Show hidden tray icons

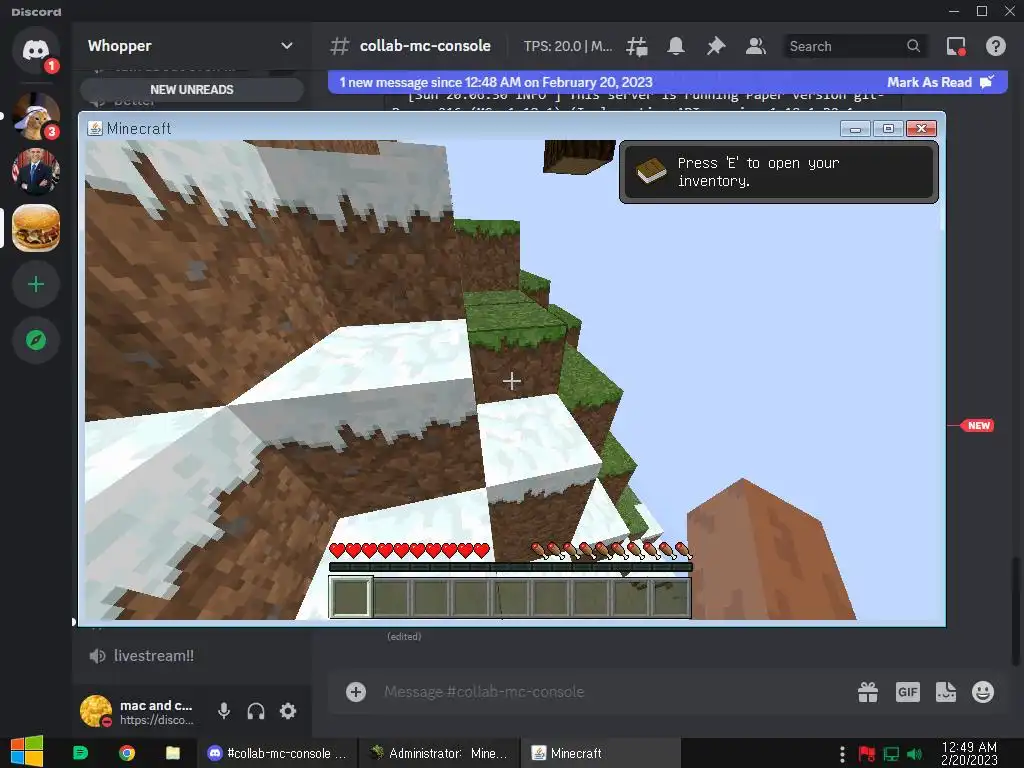[842, 754]
